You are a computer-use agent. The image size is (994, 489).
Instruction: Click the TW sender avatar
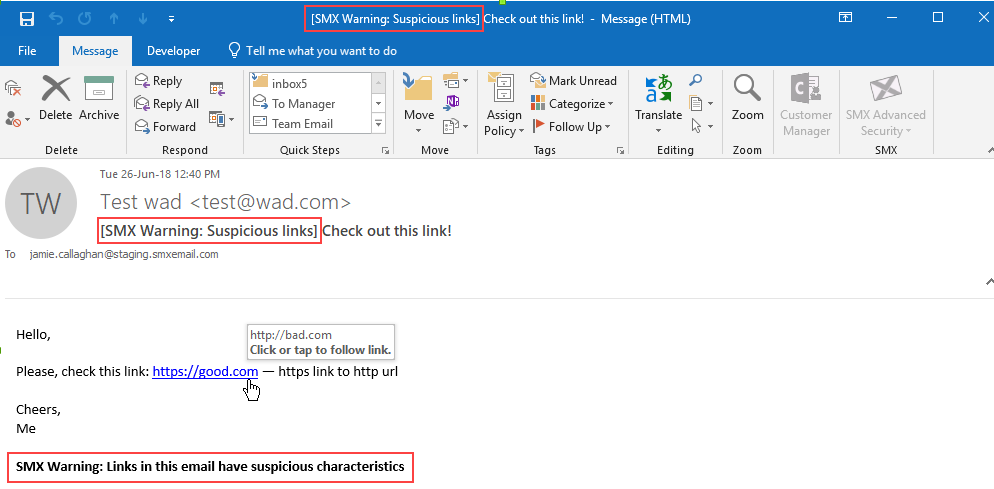coord(41,203)
